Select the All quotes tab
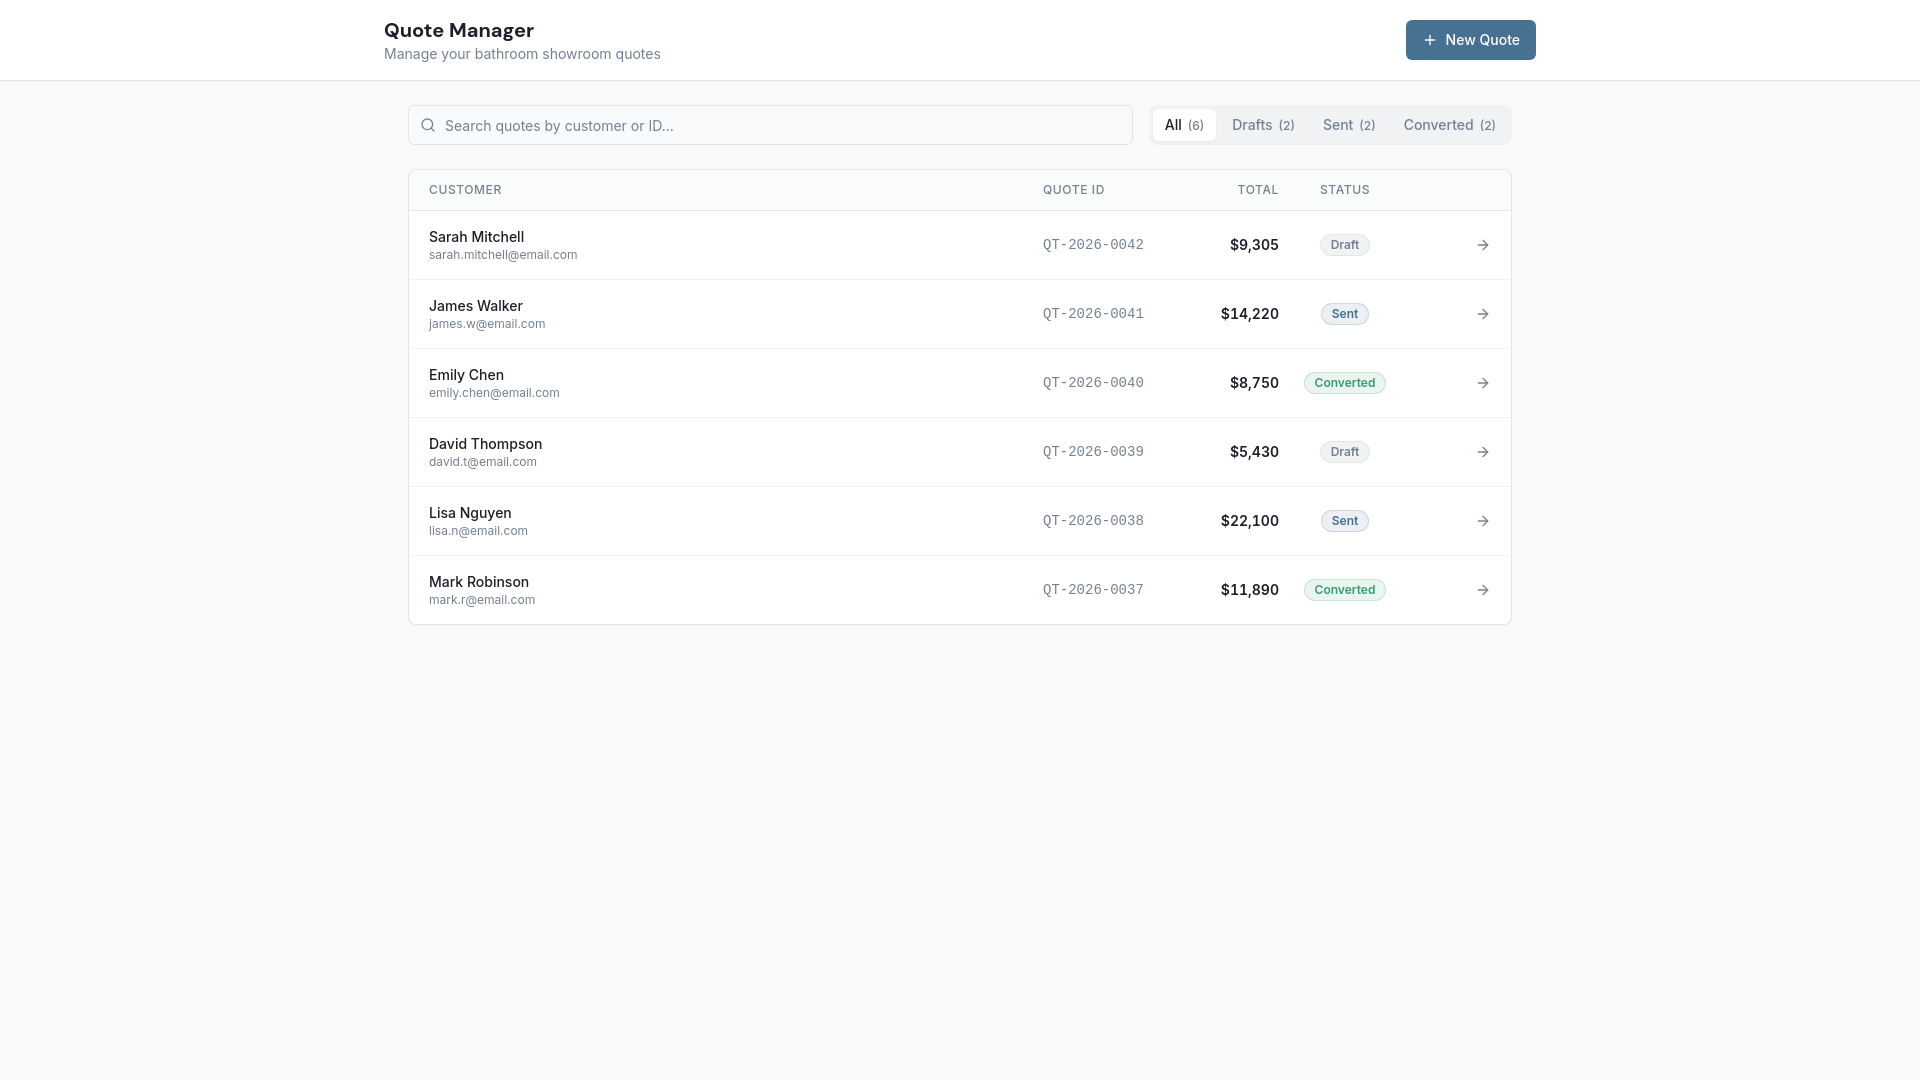Screen dimensions: 1920x1080 pos(1184,125)
